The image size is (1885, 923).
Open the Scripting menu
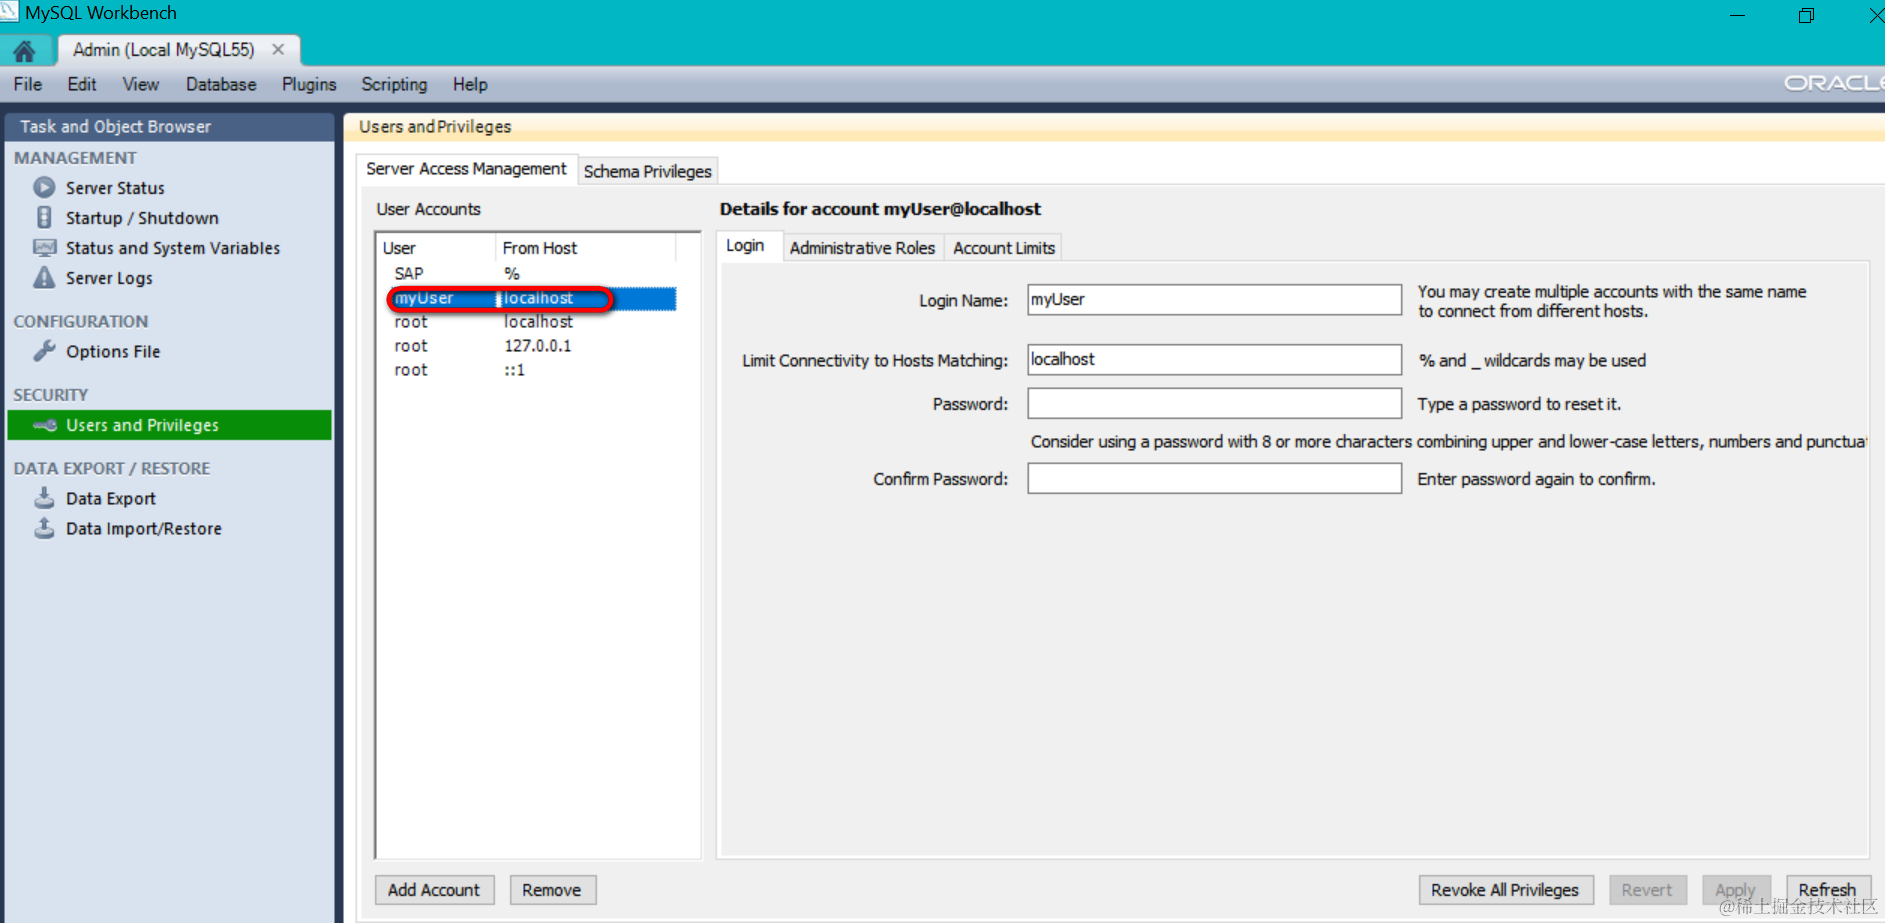394,84
